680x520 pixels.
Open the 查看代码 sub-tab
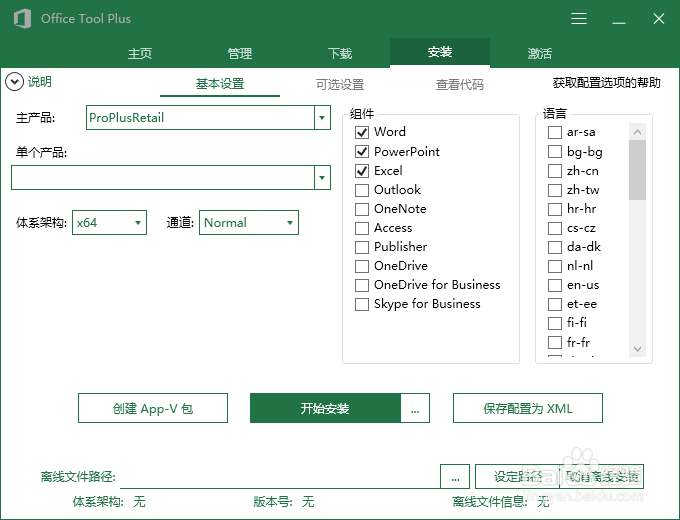pos(460,84)
